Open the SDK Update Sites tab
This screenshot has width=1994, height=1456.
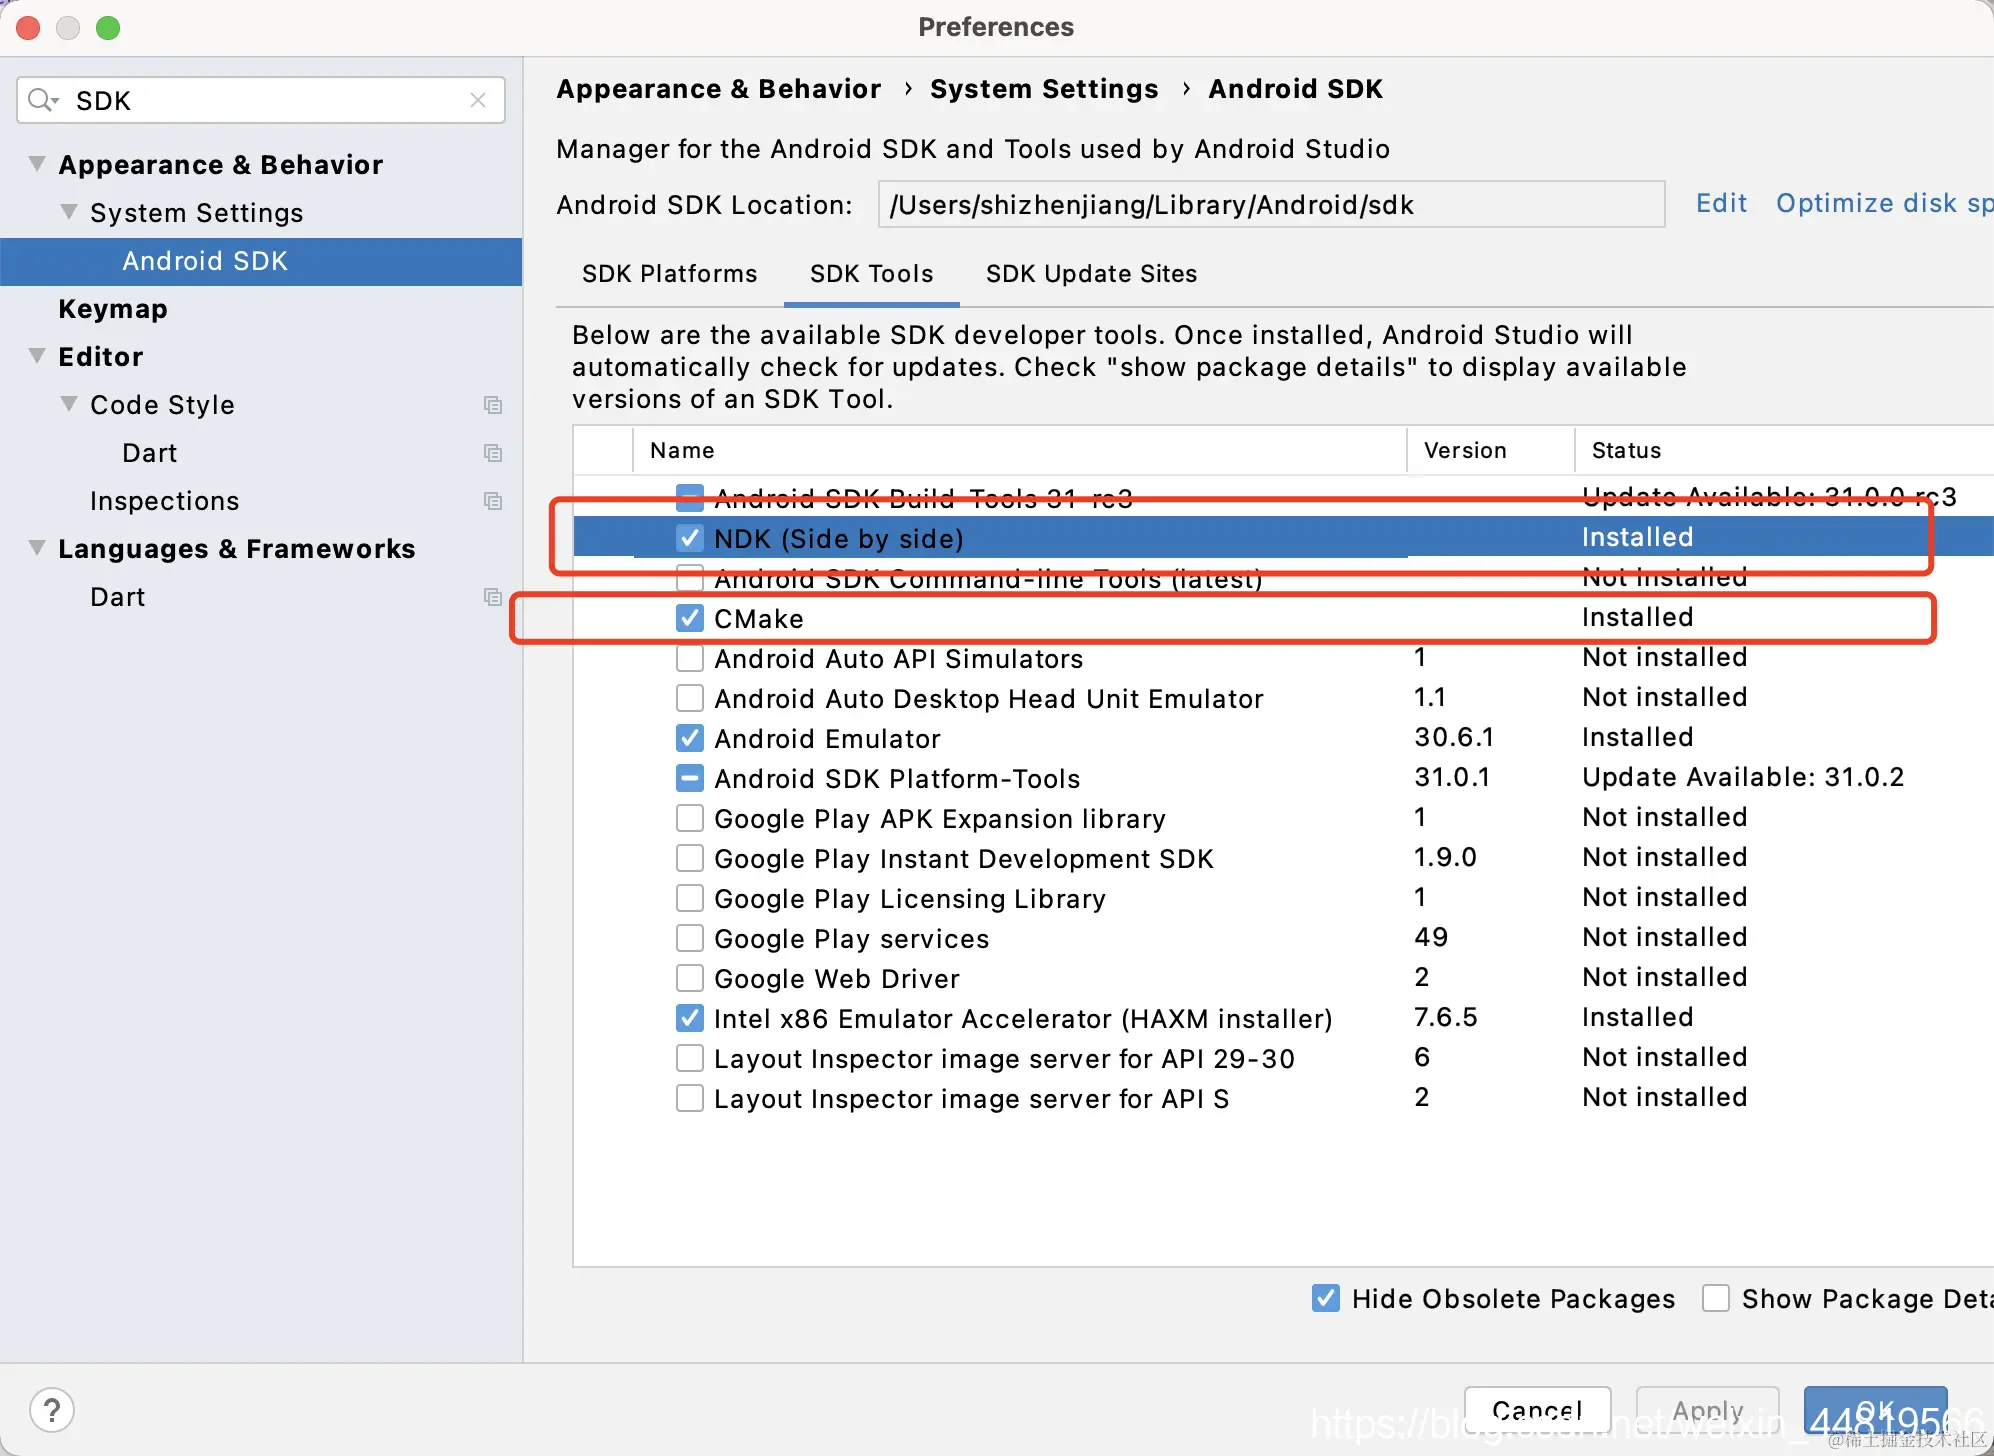coord(1091,274)
